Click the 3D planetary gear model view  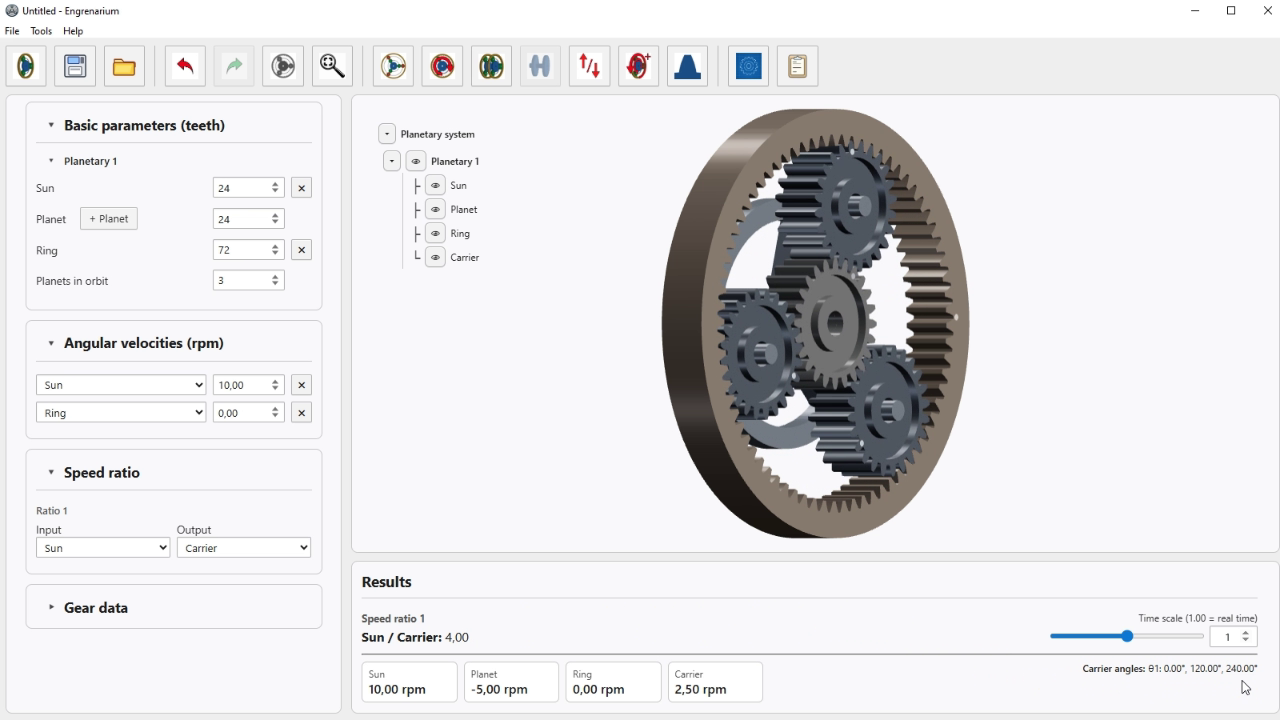coord(815,323)
